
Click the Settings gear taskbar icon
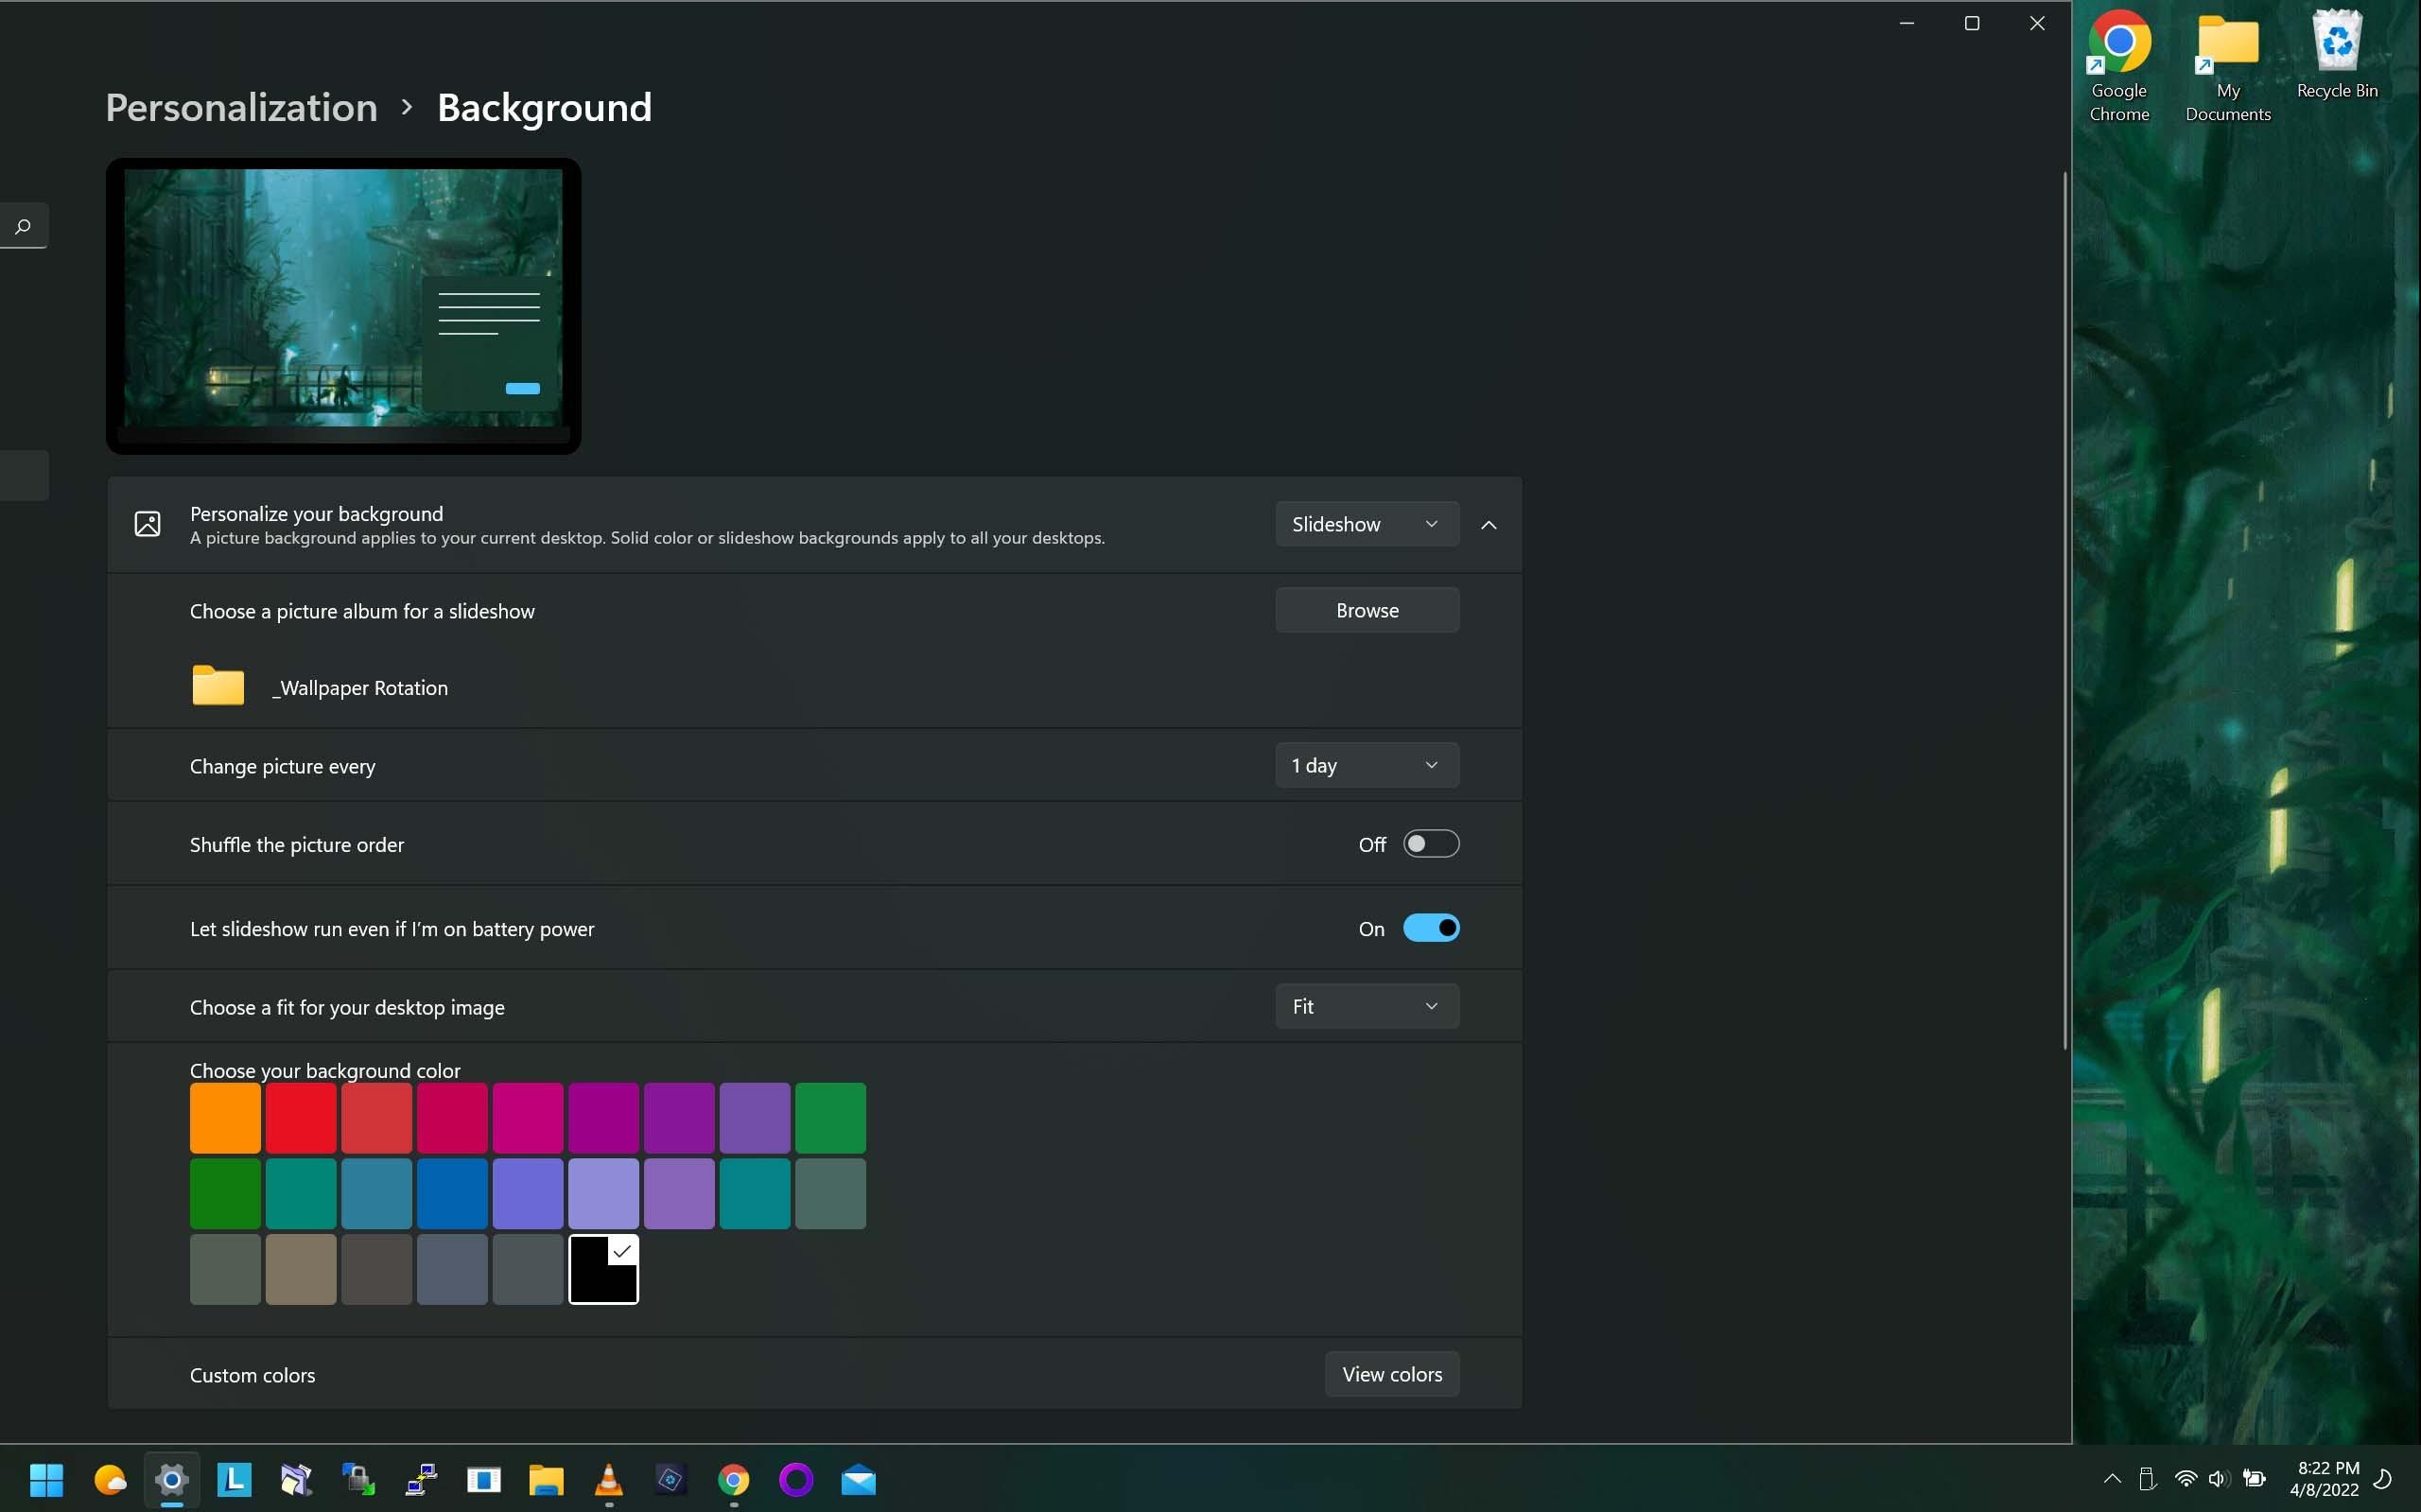click(172, 1479)
